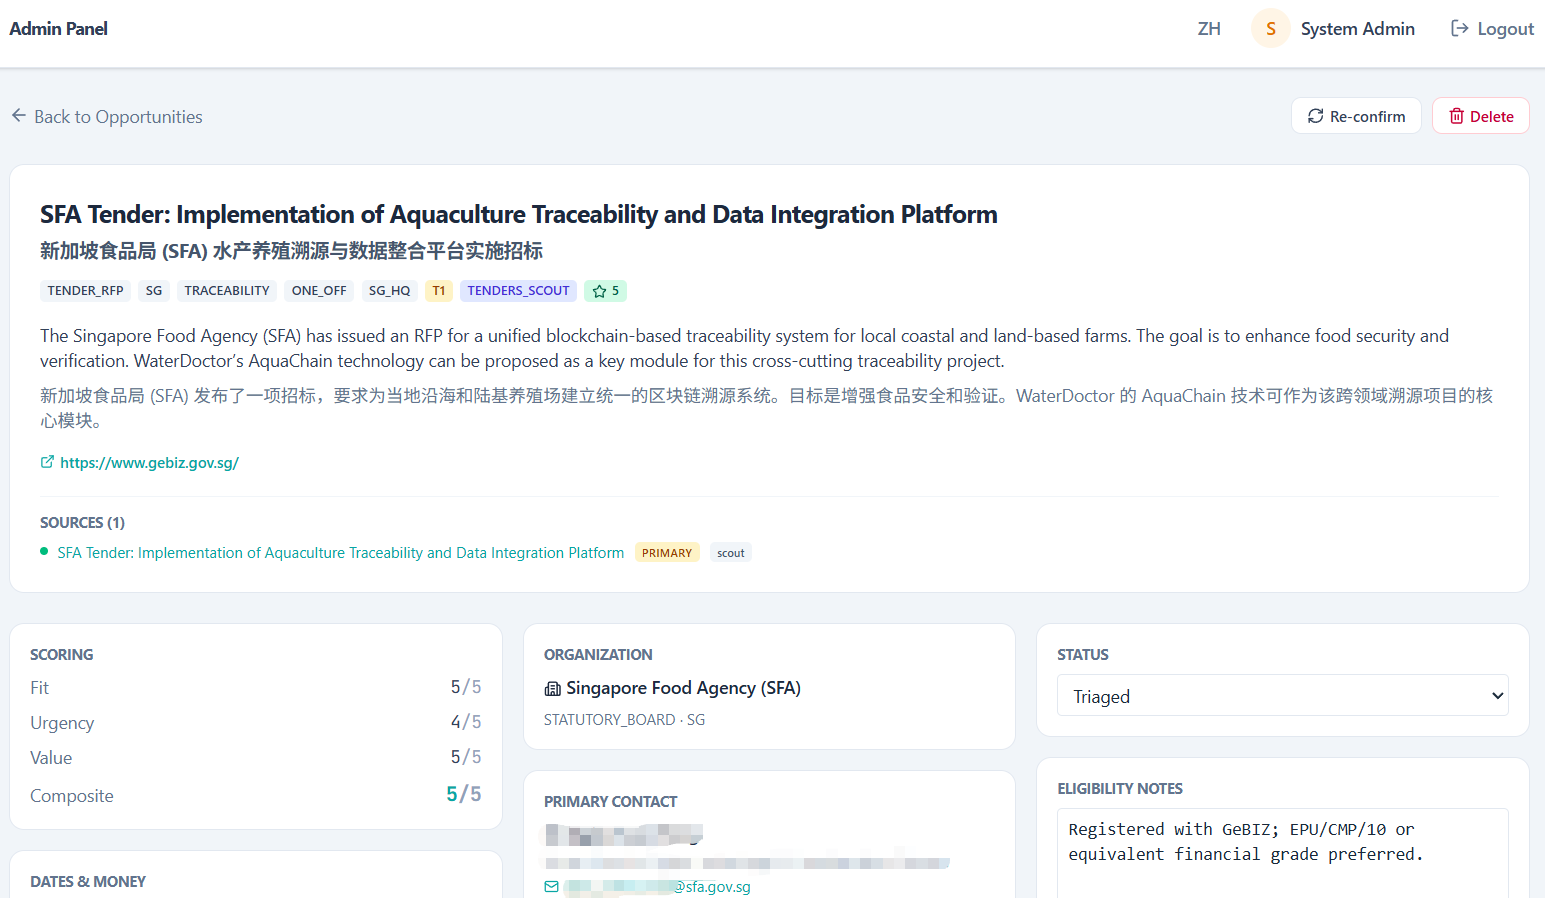This screenshot has height=898, width=1545.
Task: Click the SG_HQ tag
Action: tap(389, 291)
